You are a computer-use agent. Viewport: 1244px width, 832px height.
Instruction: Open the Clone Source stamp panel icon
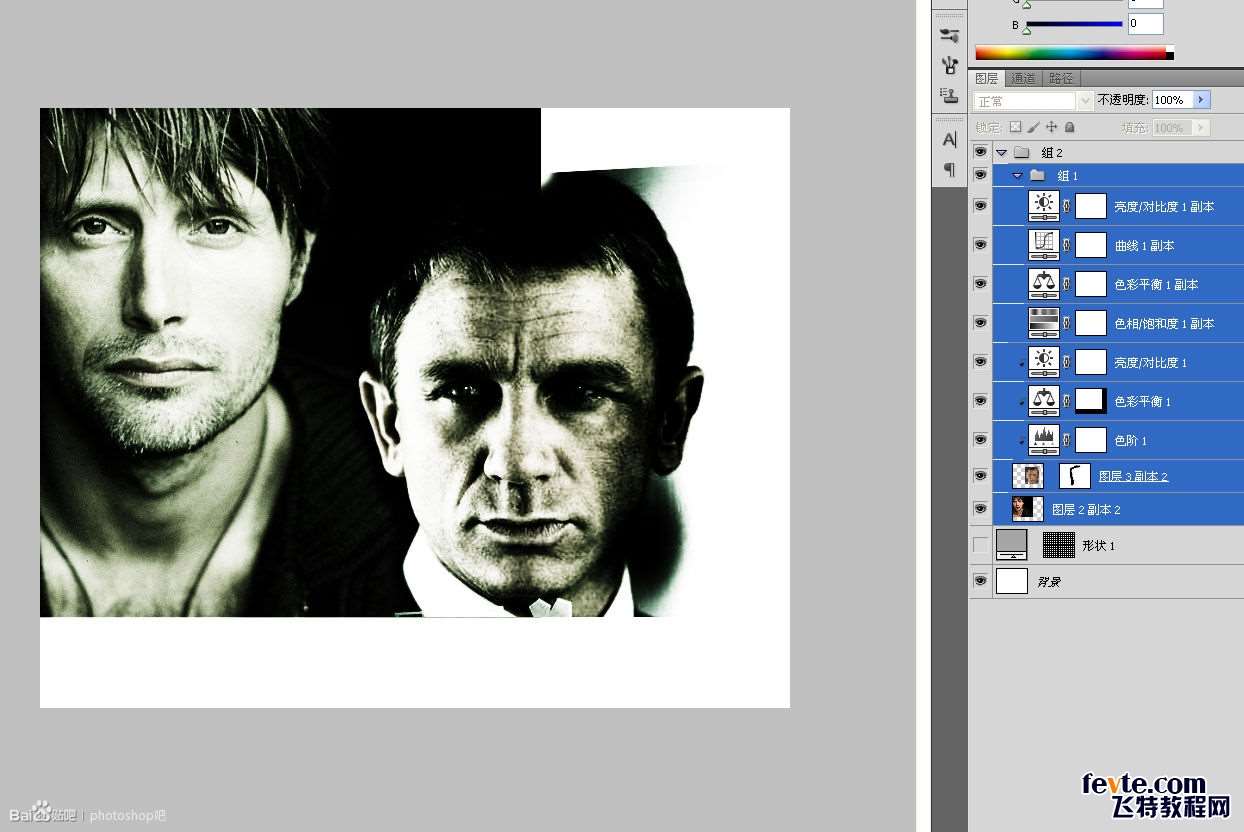click(x=949, y=95)
